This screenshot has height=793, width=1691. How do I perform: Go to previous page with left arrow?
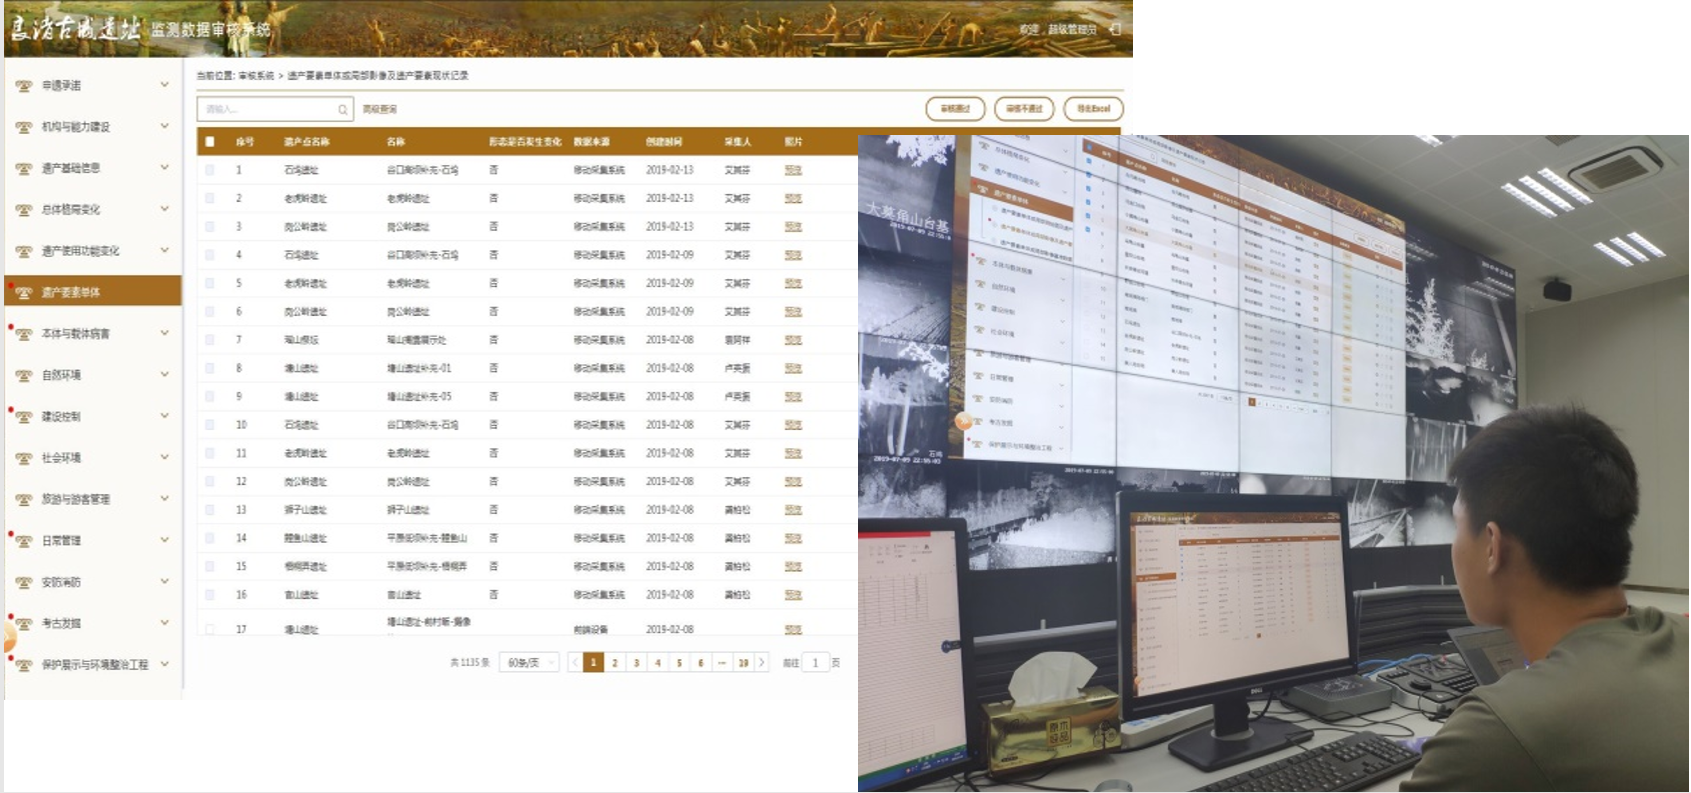pyautogui.click(x=575, y=662)
